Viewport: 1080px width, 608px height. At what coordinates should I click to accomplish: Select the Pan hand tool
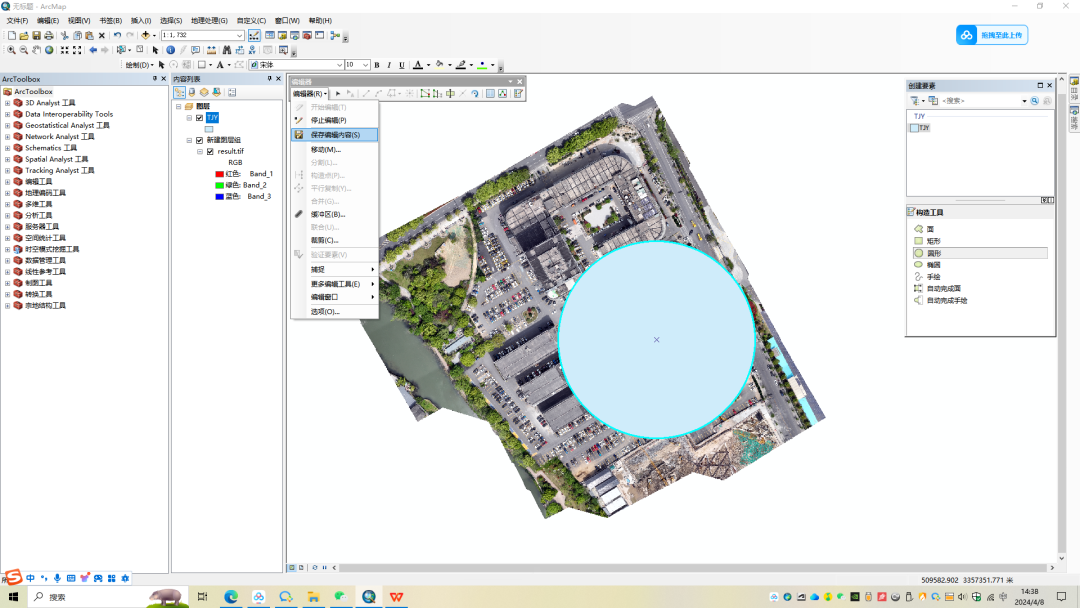pyautogui.click(x=37, y=50)
